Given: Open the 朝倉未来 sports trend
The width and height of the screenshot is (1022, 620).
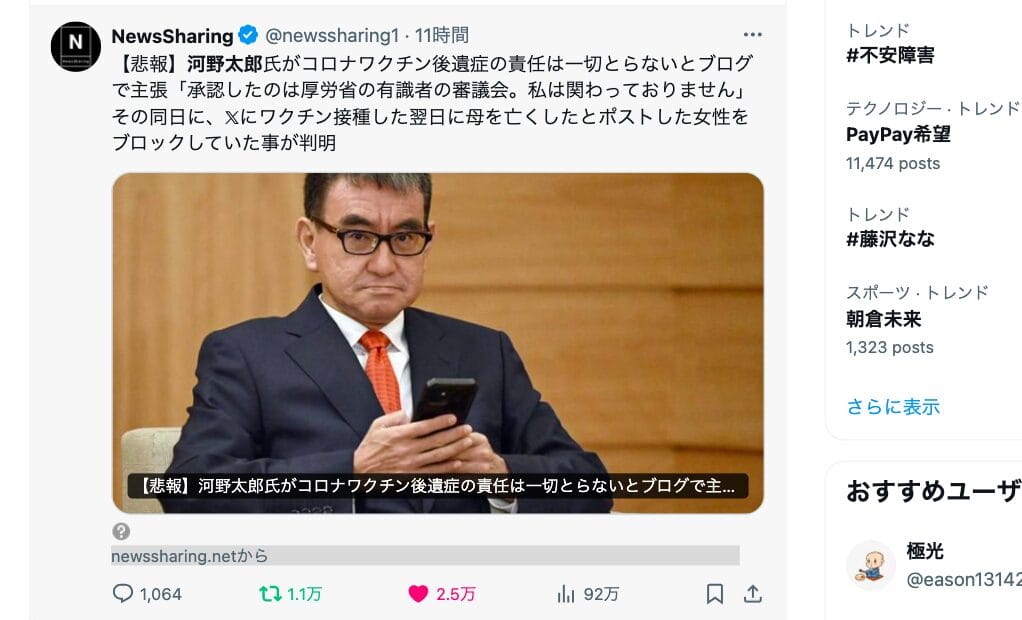Looking at the screenshot, I should (x=883, y=319).
